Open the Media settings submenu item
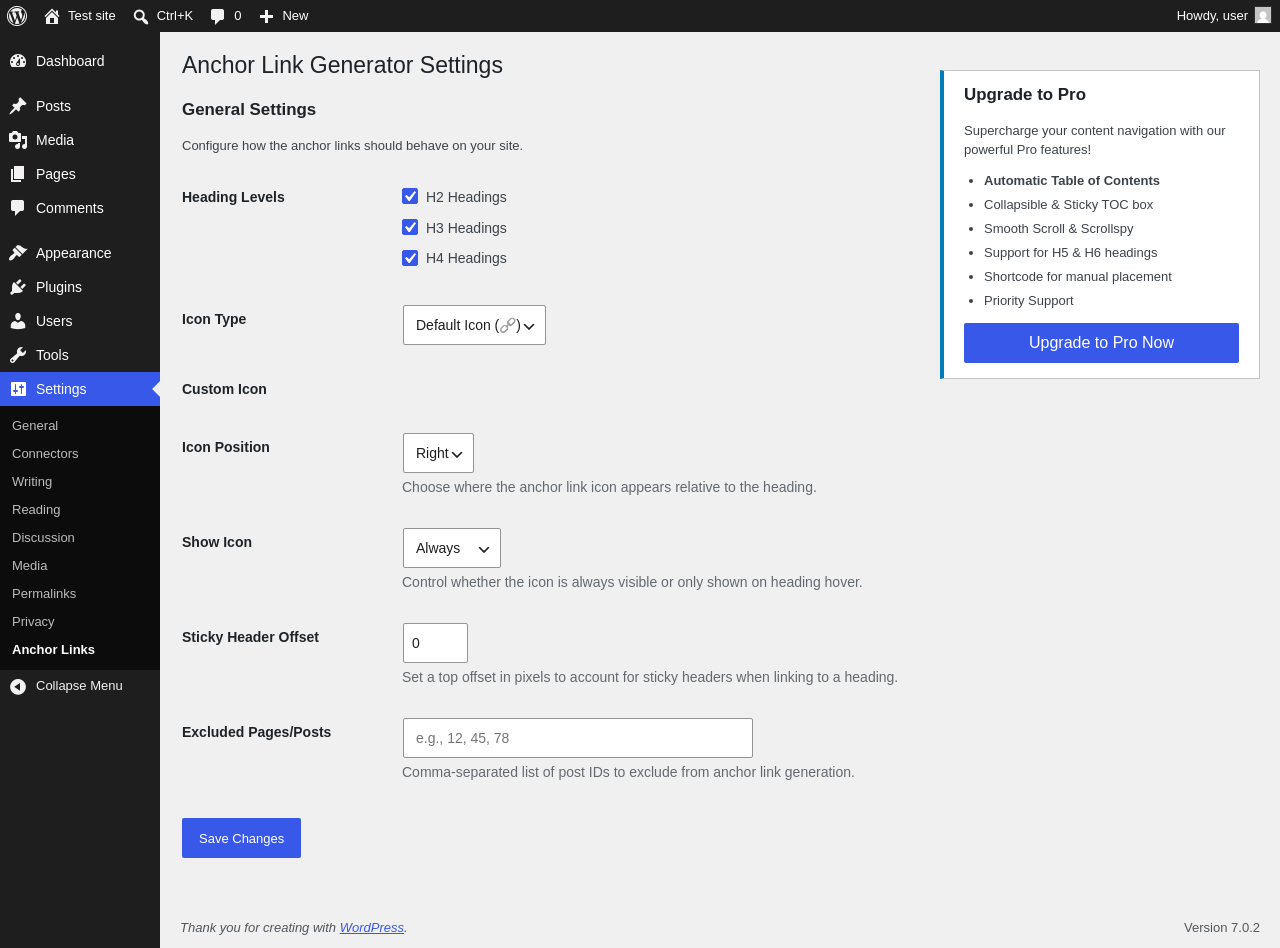The height and width of the screenshot is (948, 1280). click(x=29, y=565)
